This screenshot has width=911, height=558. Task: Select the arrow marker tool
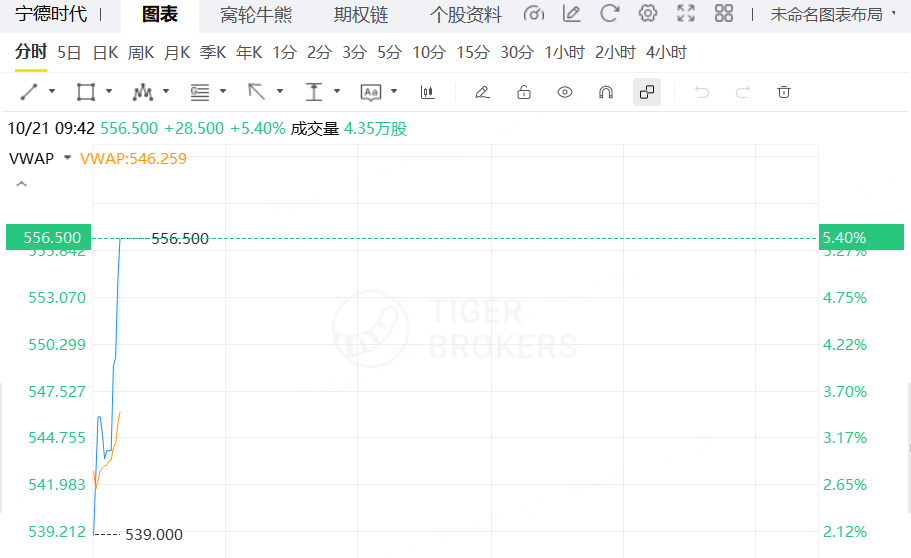(257, 92)
